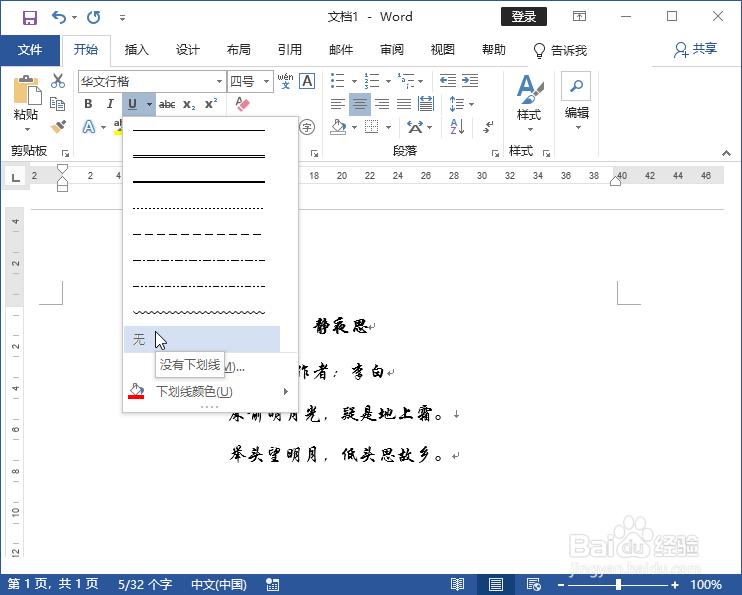Align text to the left
Viewport: 742px width, 595px height.
coord(337,104)
